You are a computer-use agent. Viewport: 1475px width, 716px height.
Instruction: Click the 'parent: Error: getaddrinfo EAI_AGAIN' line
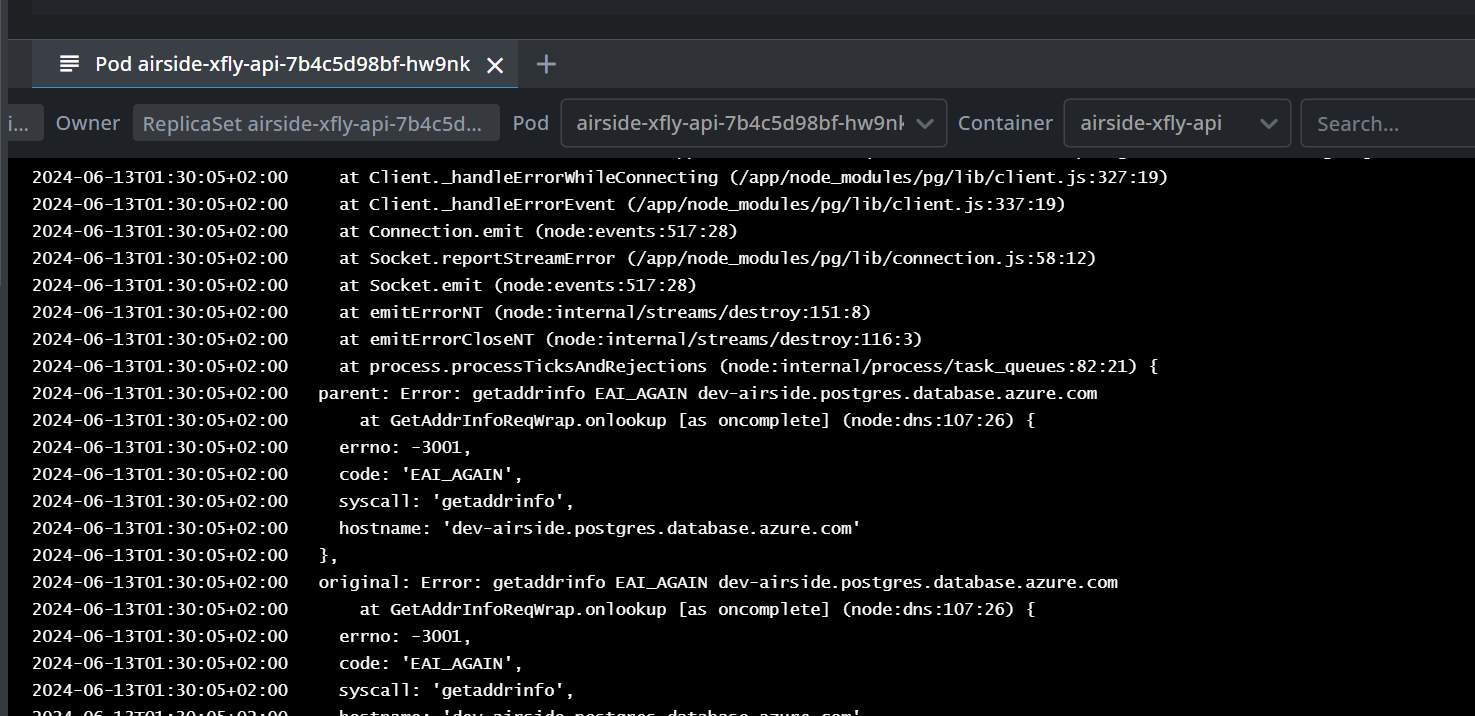click(565, 393)
